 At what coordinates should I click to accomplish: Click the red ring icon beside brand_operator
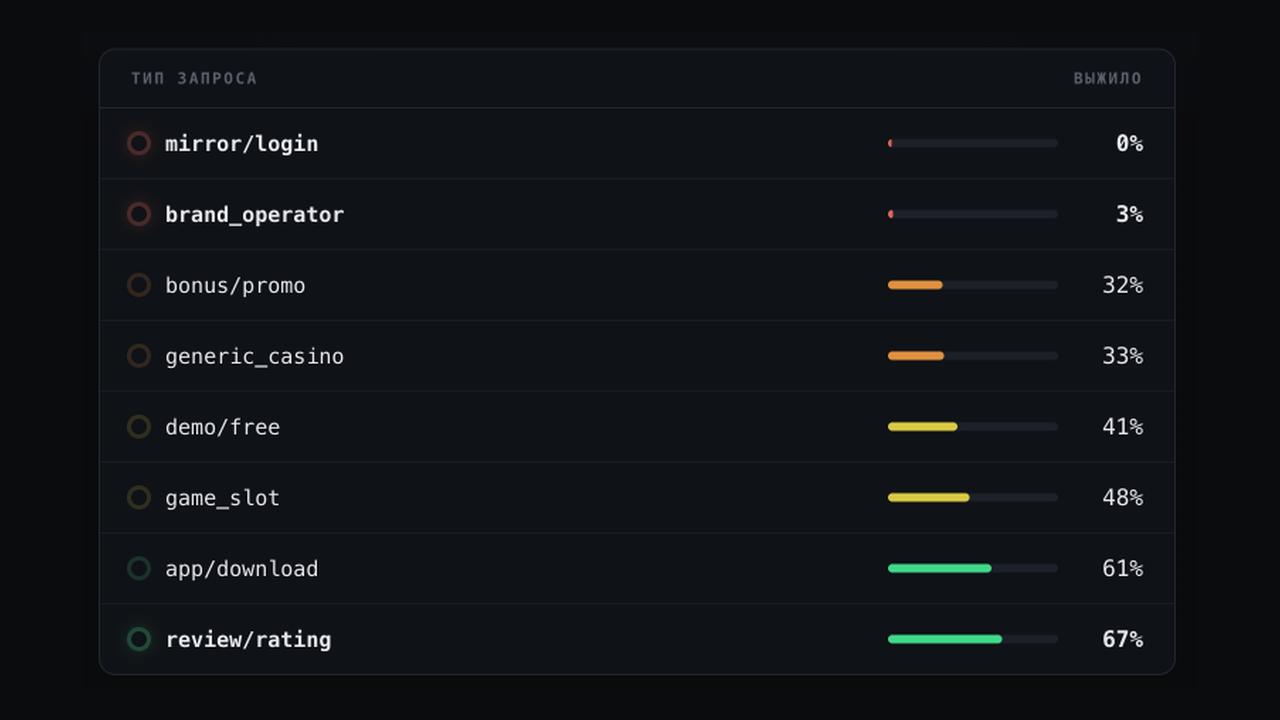pos(139,215)
